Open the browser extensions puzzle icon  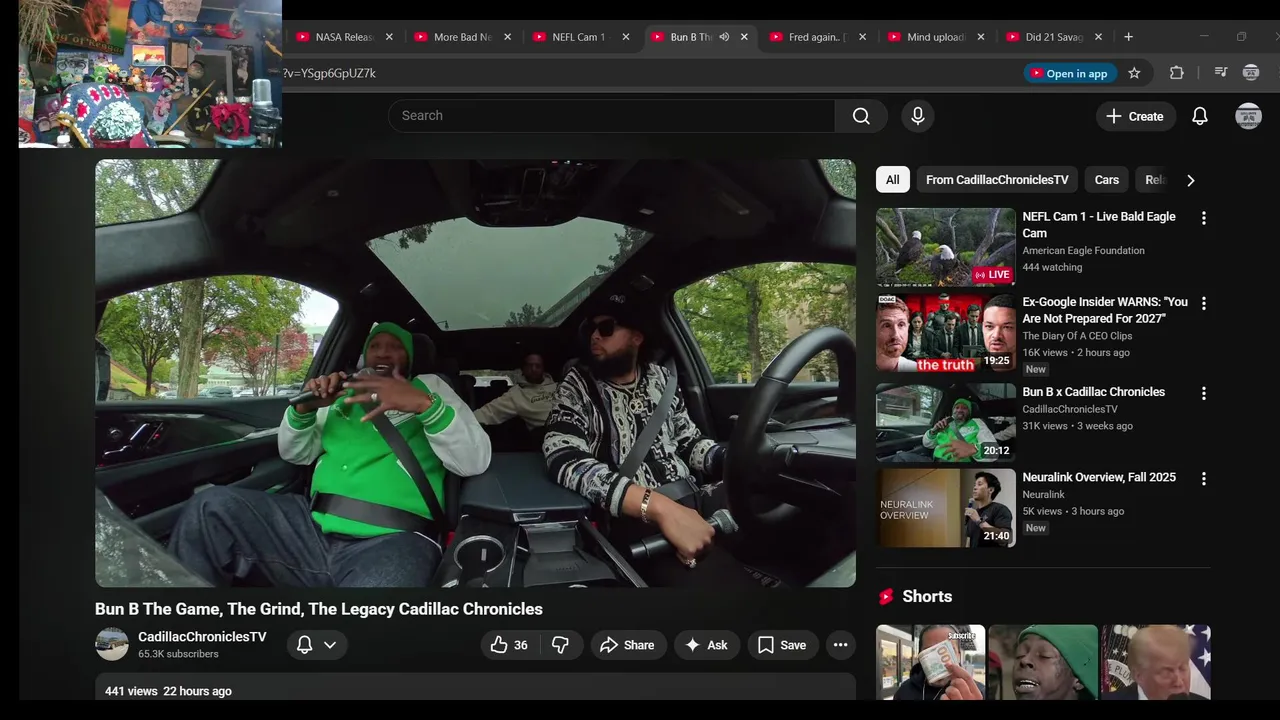coord(1176,73)
